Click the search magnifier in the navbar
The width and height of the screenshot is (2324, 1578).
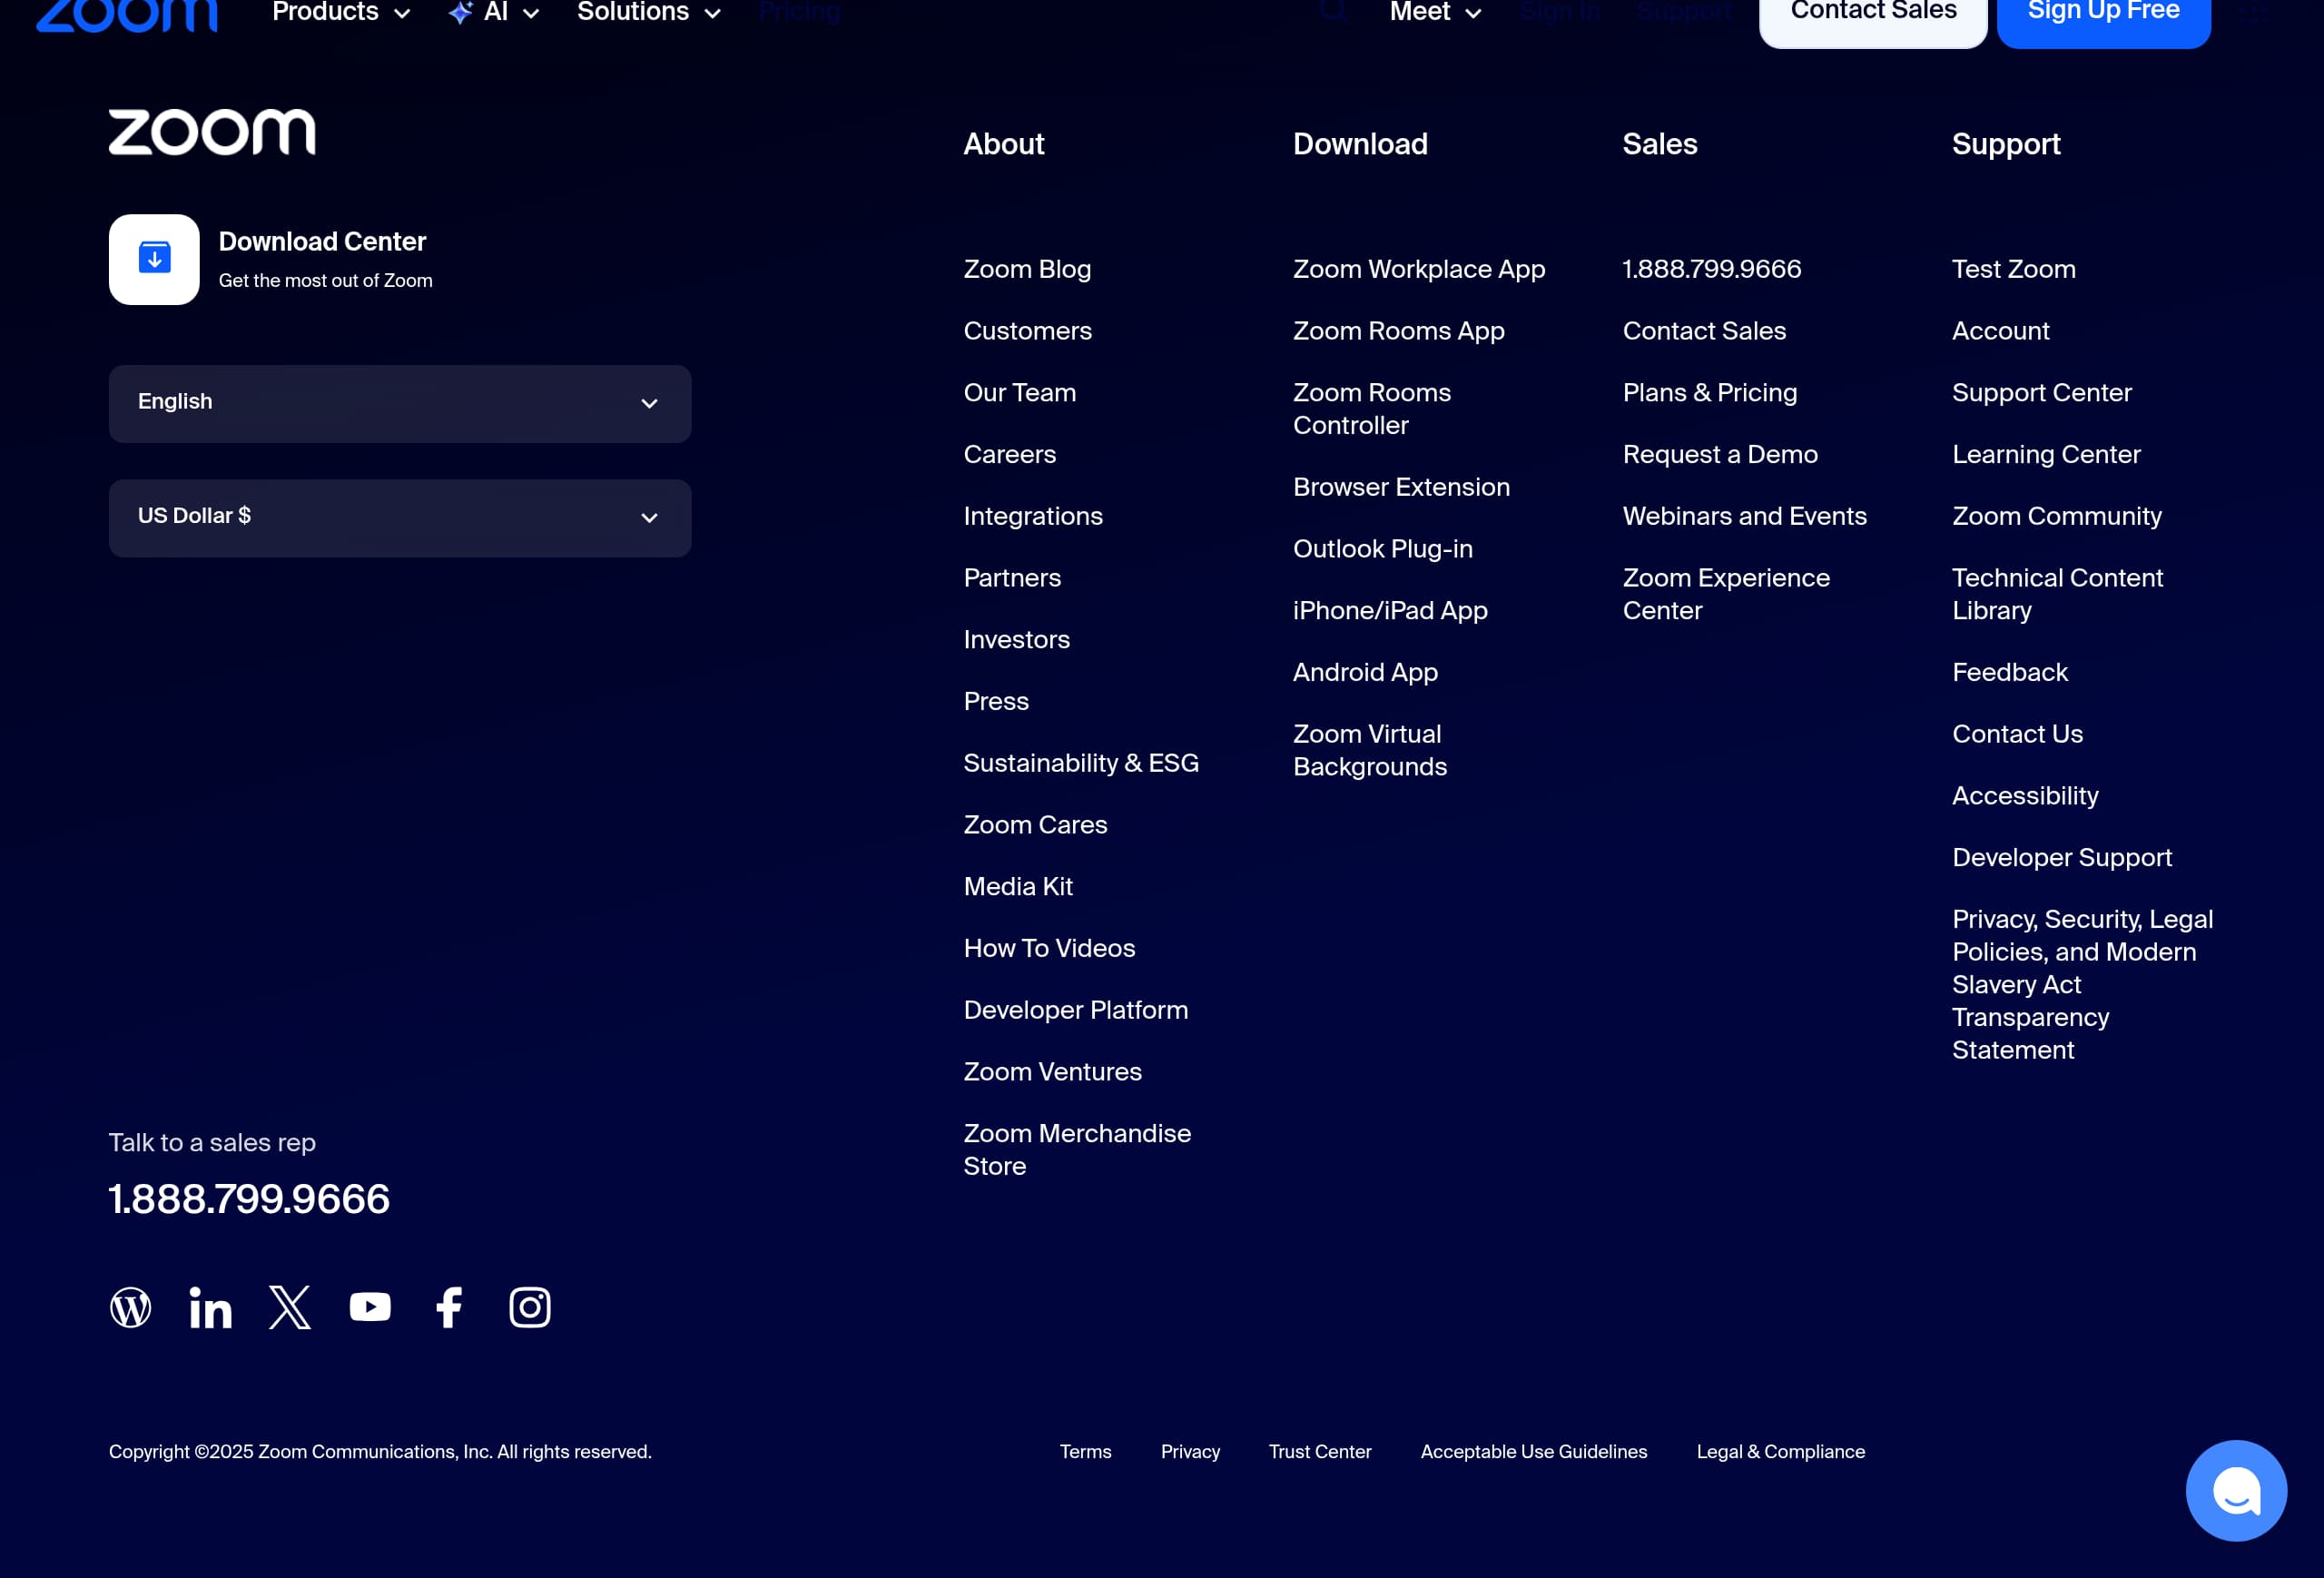pyautogui.click(x=1333, y=11)
